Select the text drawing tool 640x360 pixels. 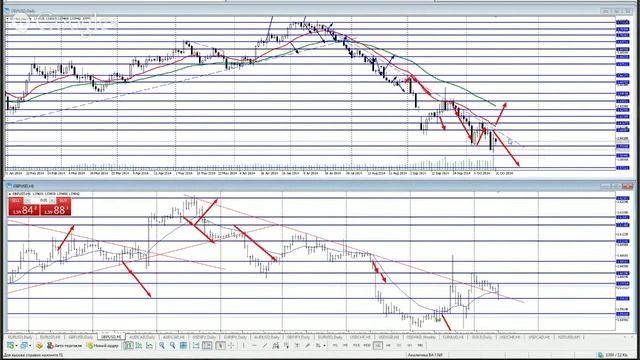pos(297,346)
